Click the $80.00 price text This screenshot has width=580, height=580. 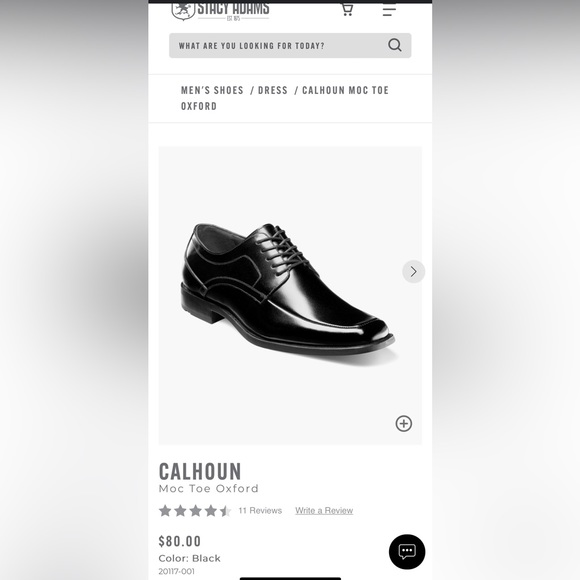(180, 541)
